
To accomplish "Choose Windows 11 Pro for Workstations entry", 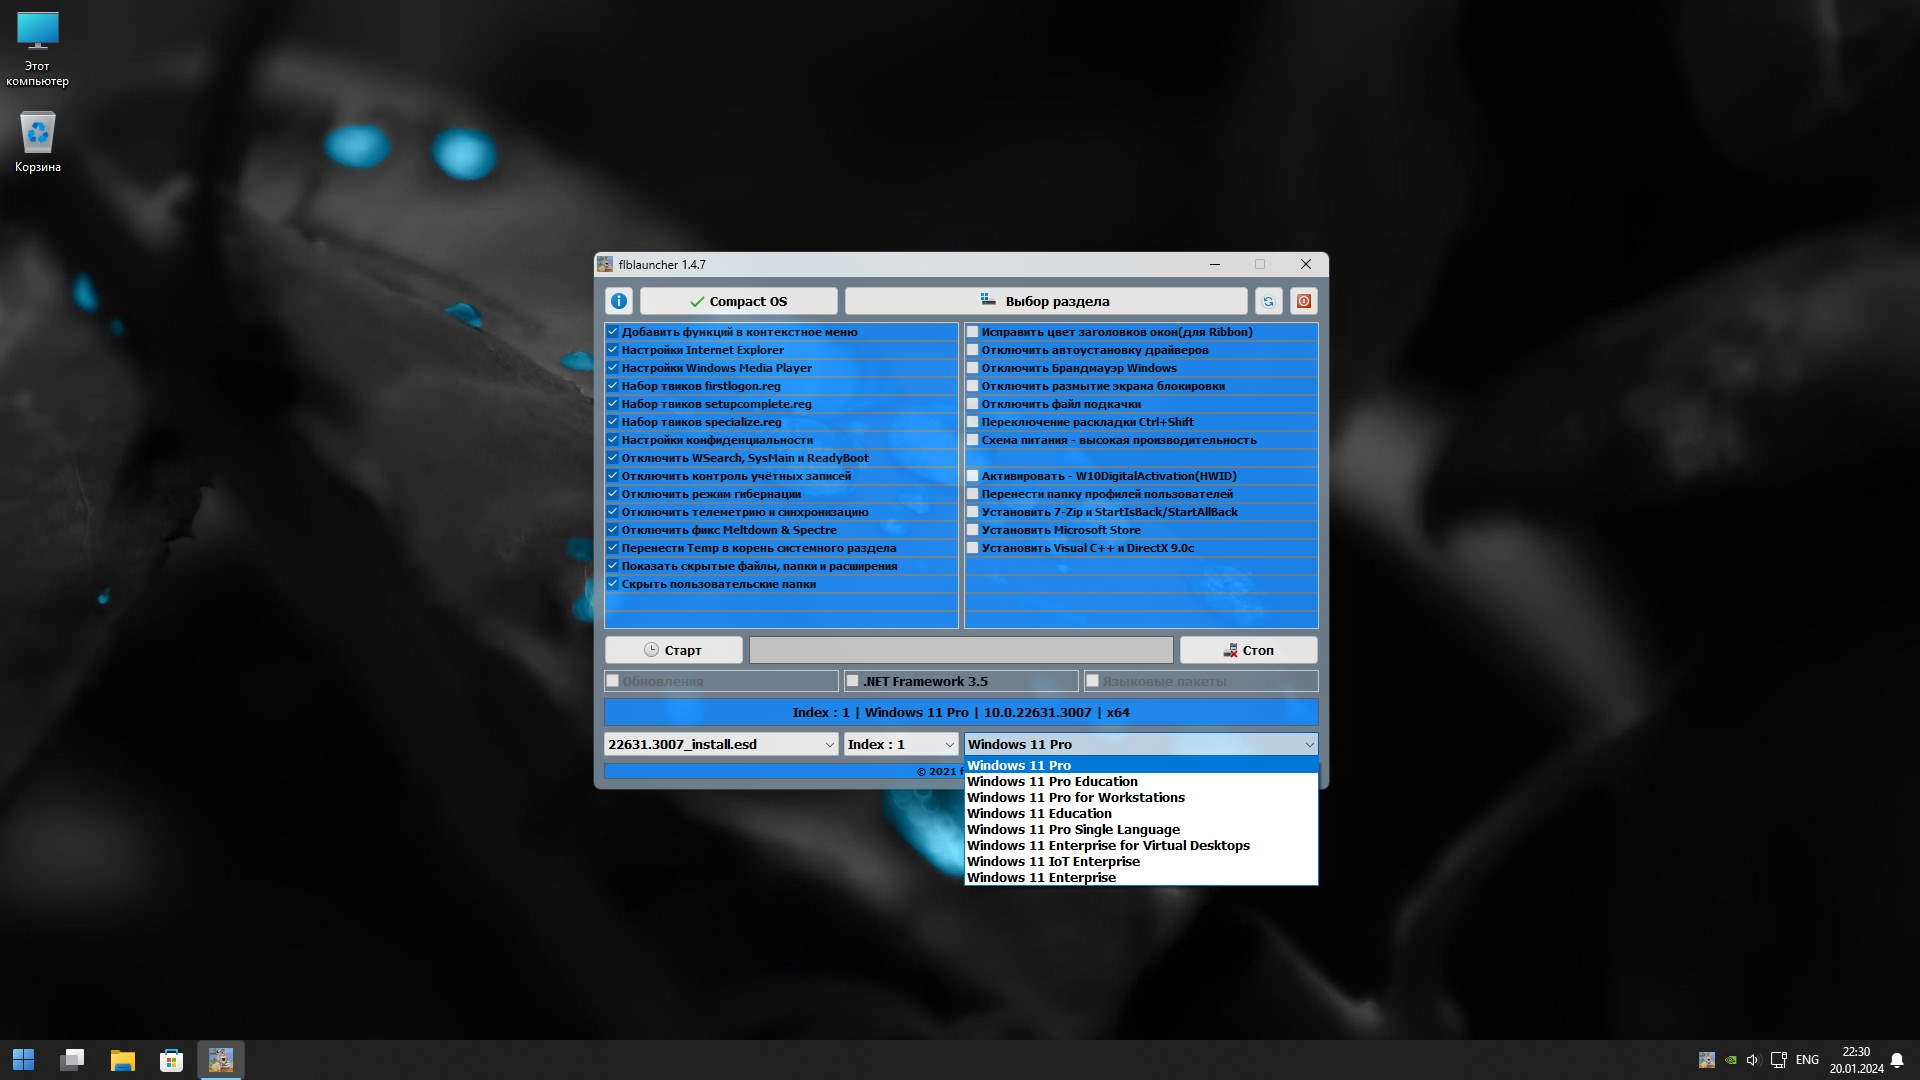I will point(1075,797).
